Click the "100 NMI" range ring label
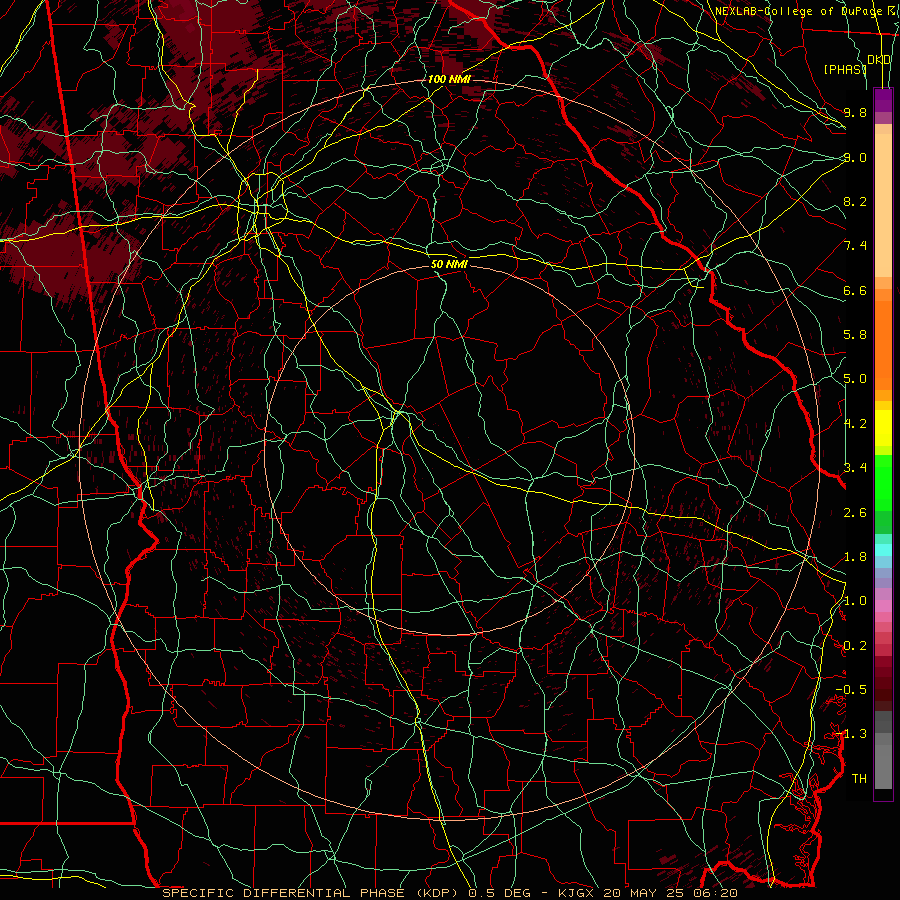 pyautogui.click(x=448, y=79)
